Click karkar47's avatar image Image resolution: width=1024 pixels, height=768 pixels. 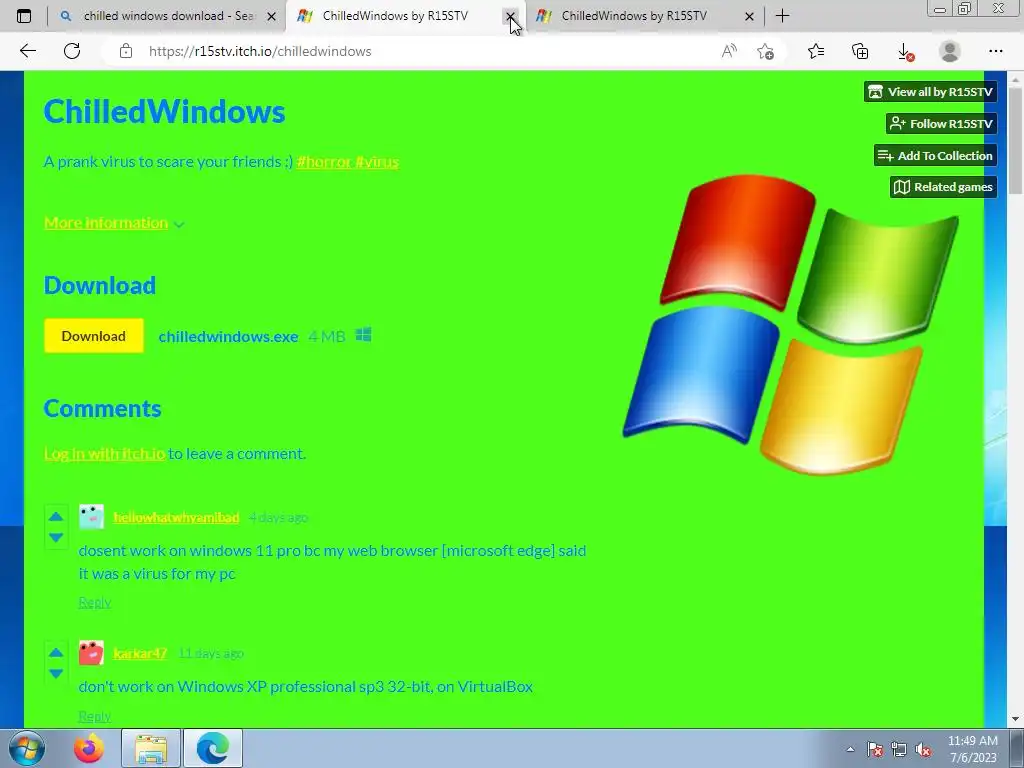91,652
